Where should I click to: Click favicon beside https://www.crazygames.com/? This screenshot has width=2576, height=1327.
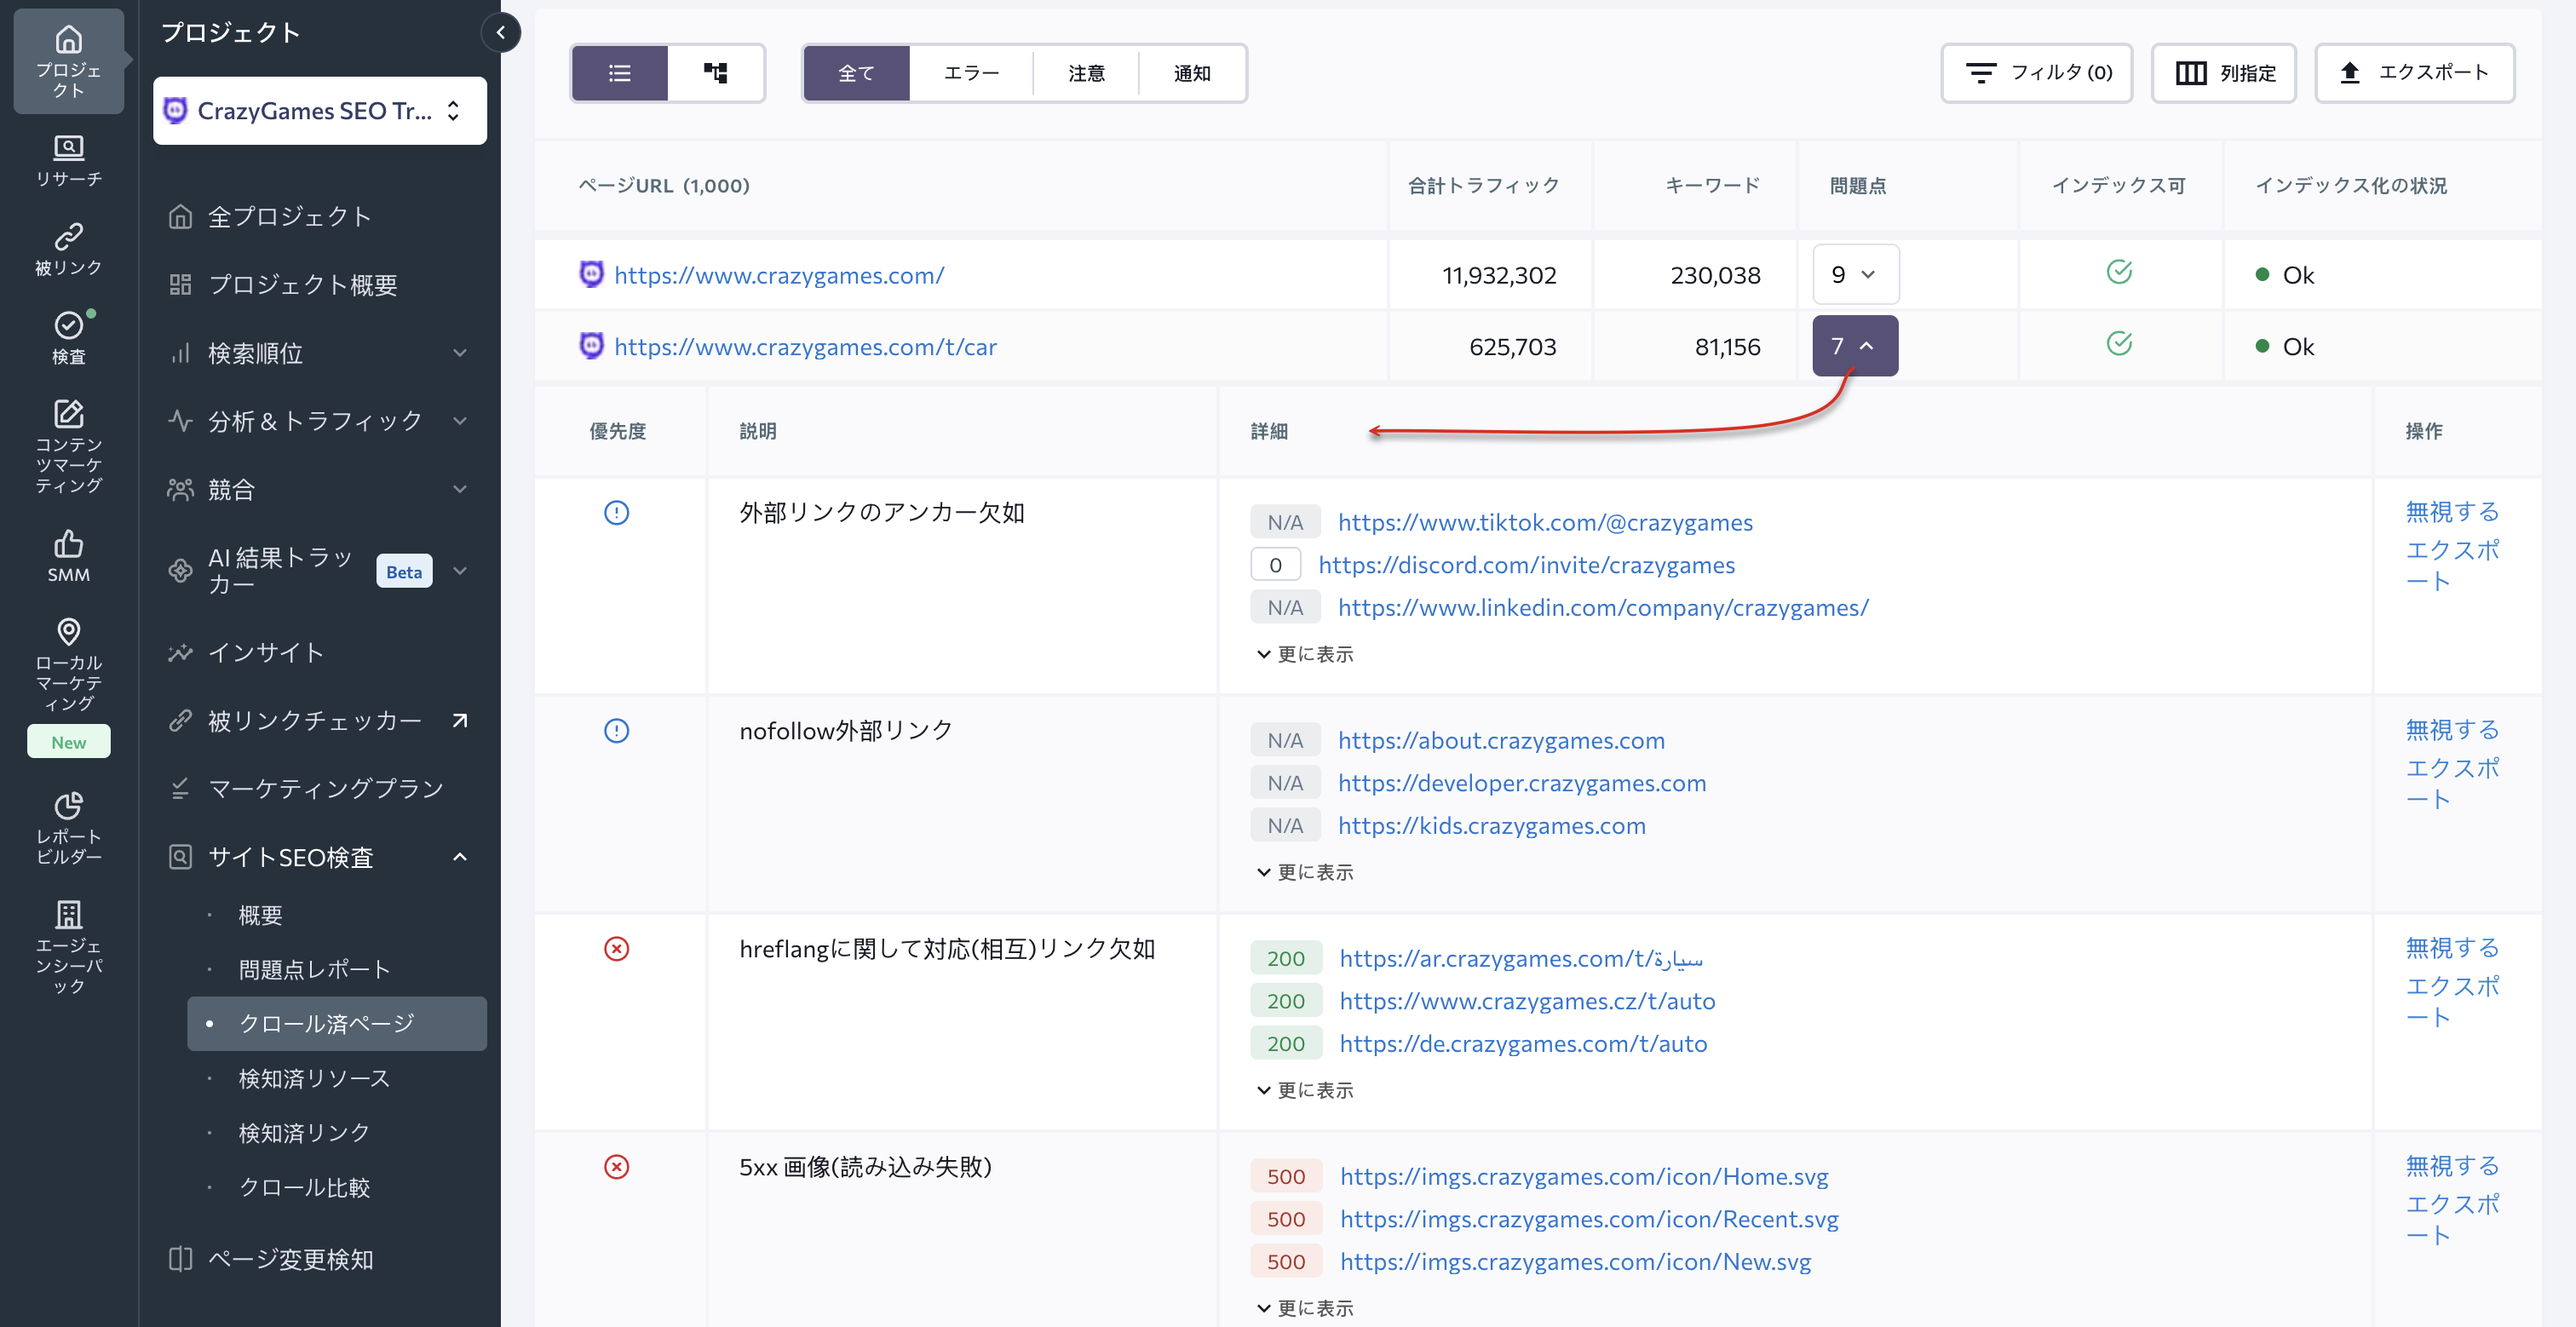pyautogui.click(x=591, y=273)
